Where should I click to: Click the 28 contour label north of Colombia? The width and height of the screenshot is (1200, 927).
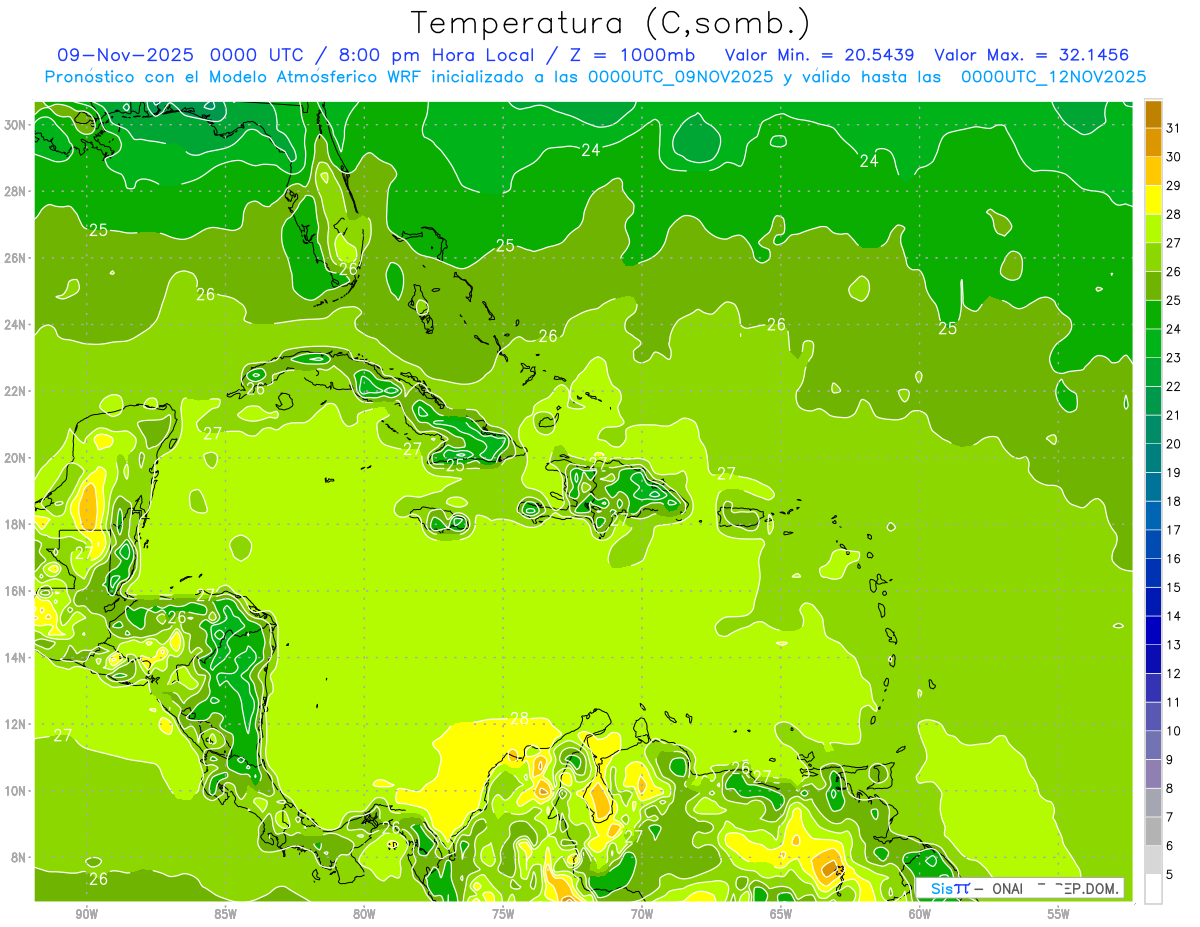point(519,718)
